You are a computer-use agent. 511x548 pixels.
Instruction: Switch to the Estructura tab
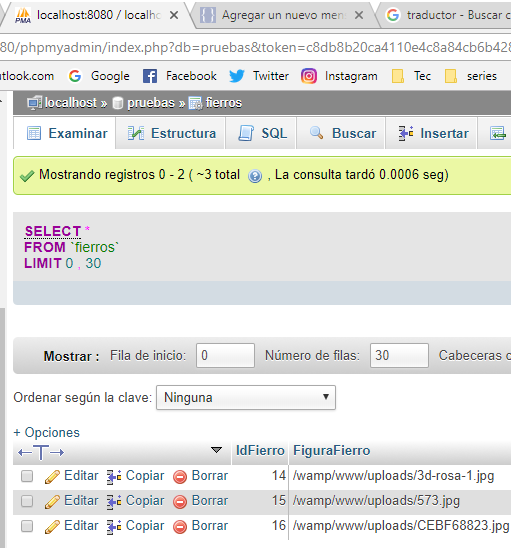[171, 133]
